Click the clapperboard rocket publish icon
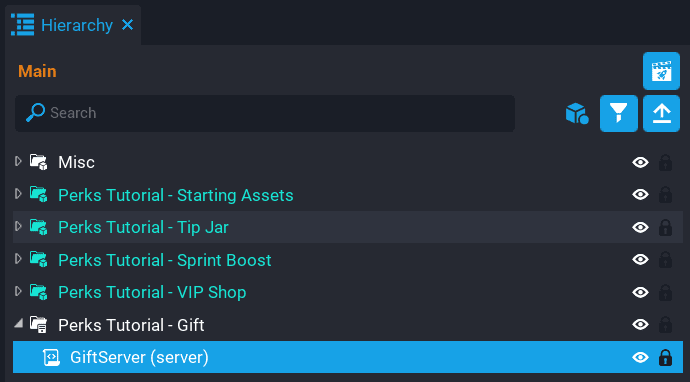This screenshot has height=382, width=690. tap(661, 71)
